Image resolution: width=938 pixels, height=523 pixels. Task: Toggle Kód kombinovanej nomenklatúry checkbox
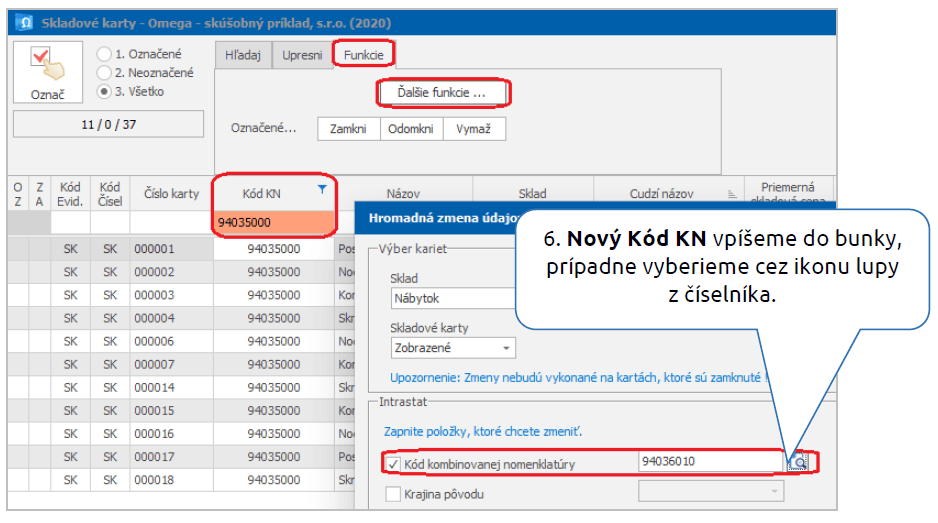393,463
